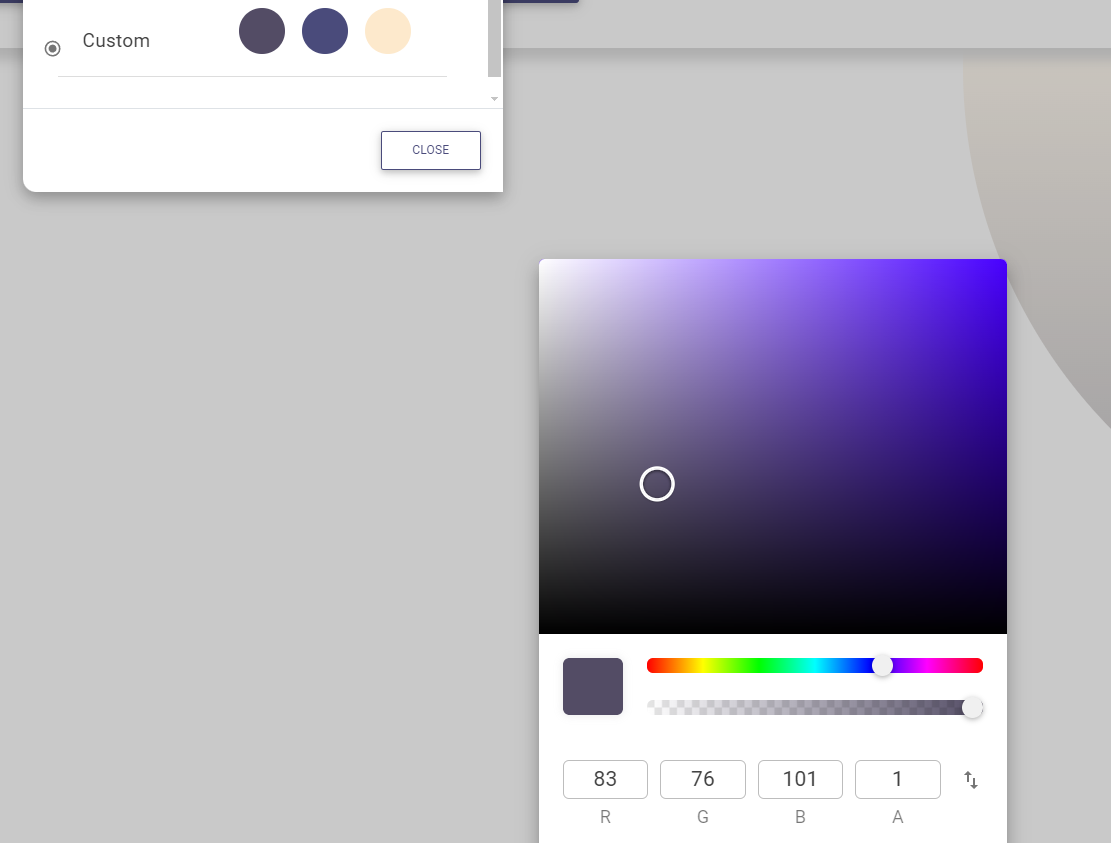The image size is (1111, 843).
Task: Click the opacity slider handle
Action: click(x=971, y=707)
